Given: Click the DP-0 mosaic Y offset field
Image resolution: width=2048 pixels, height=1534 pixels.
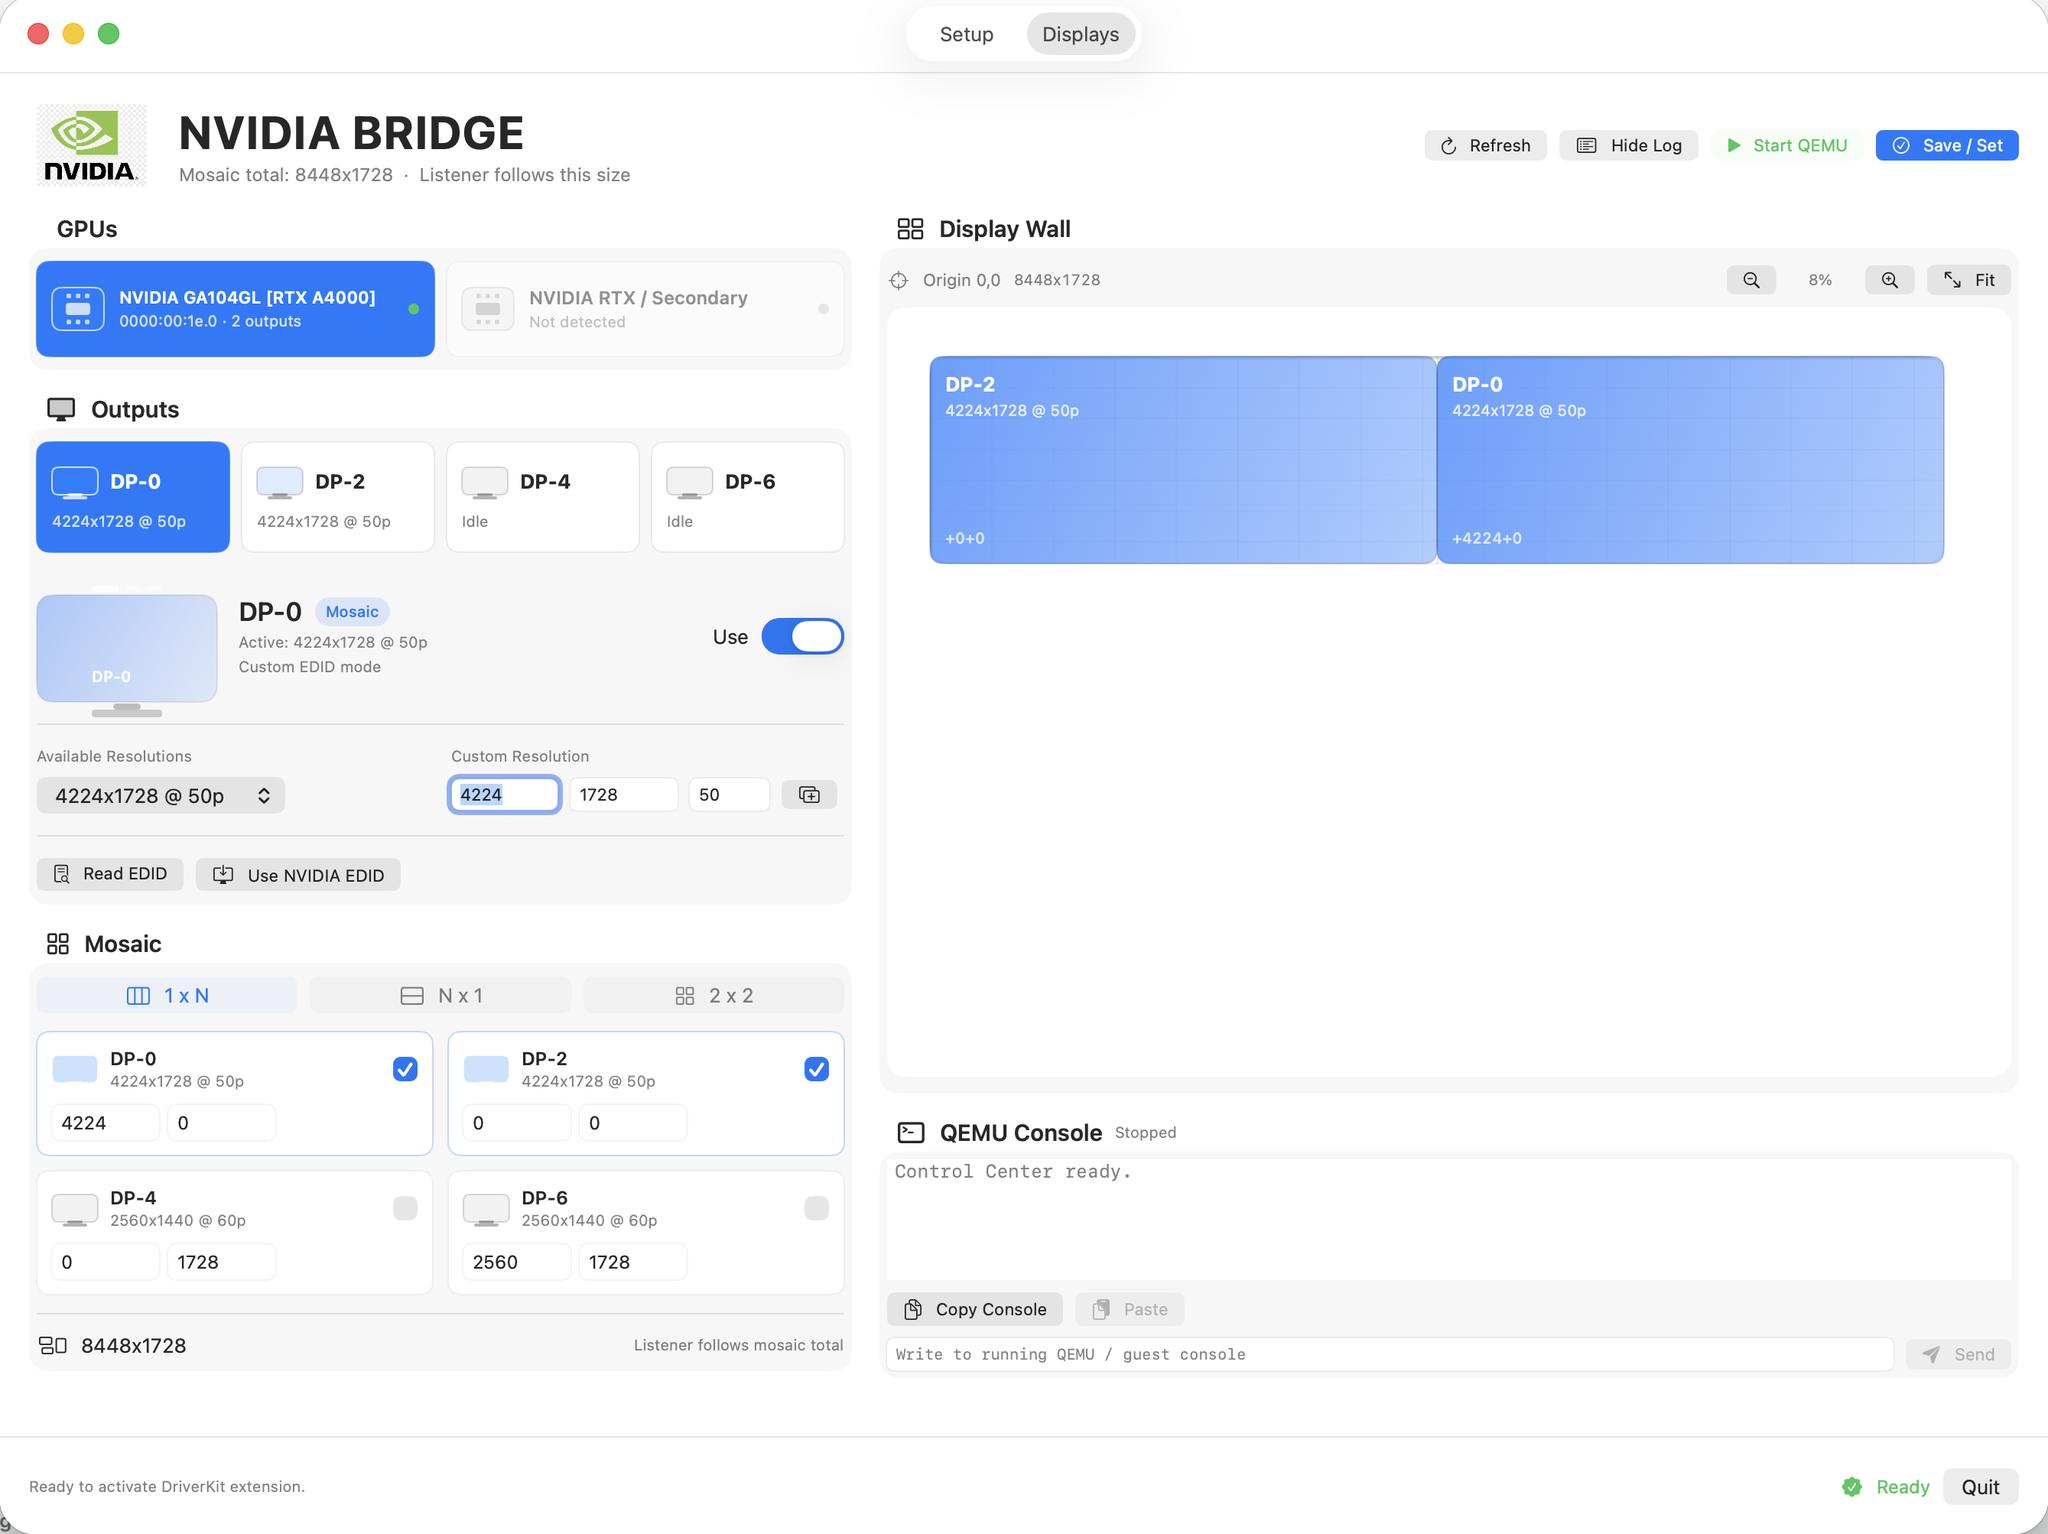Looking at the screenshot, I should [221, 1123].
